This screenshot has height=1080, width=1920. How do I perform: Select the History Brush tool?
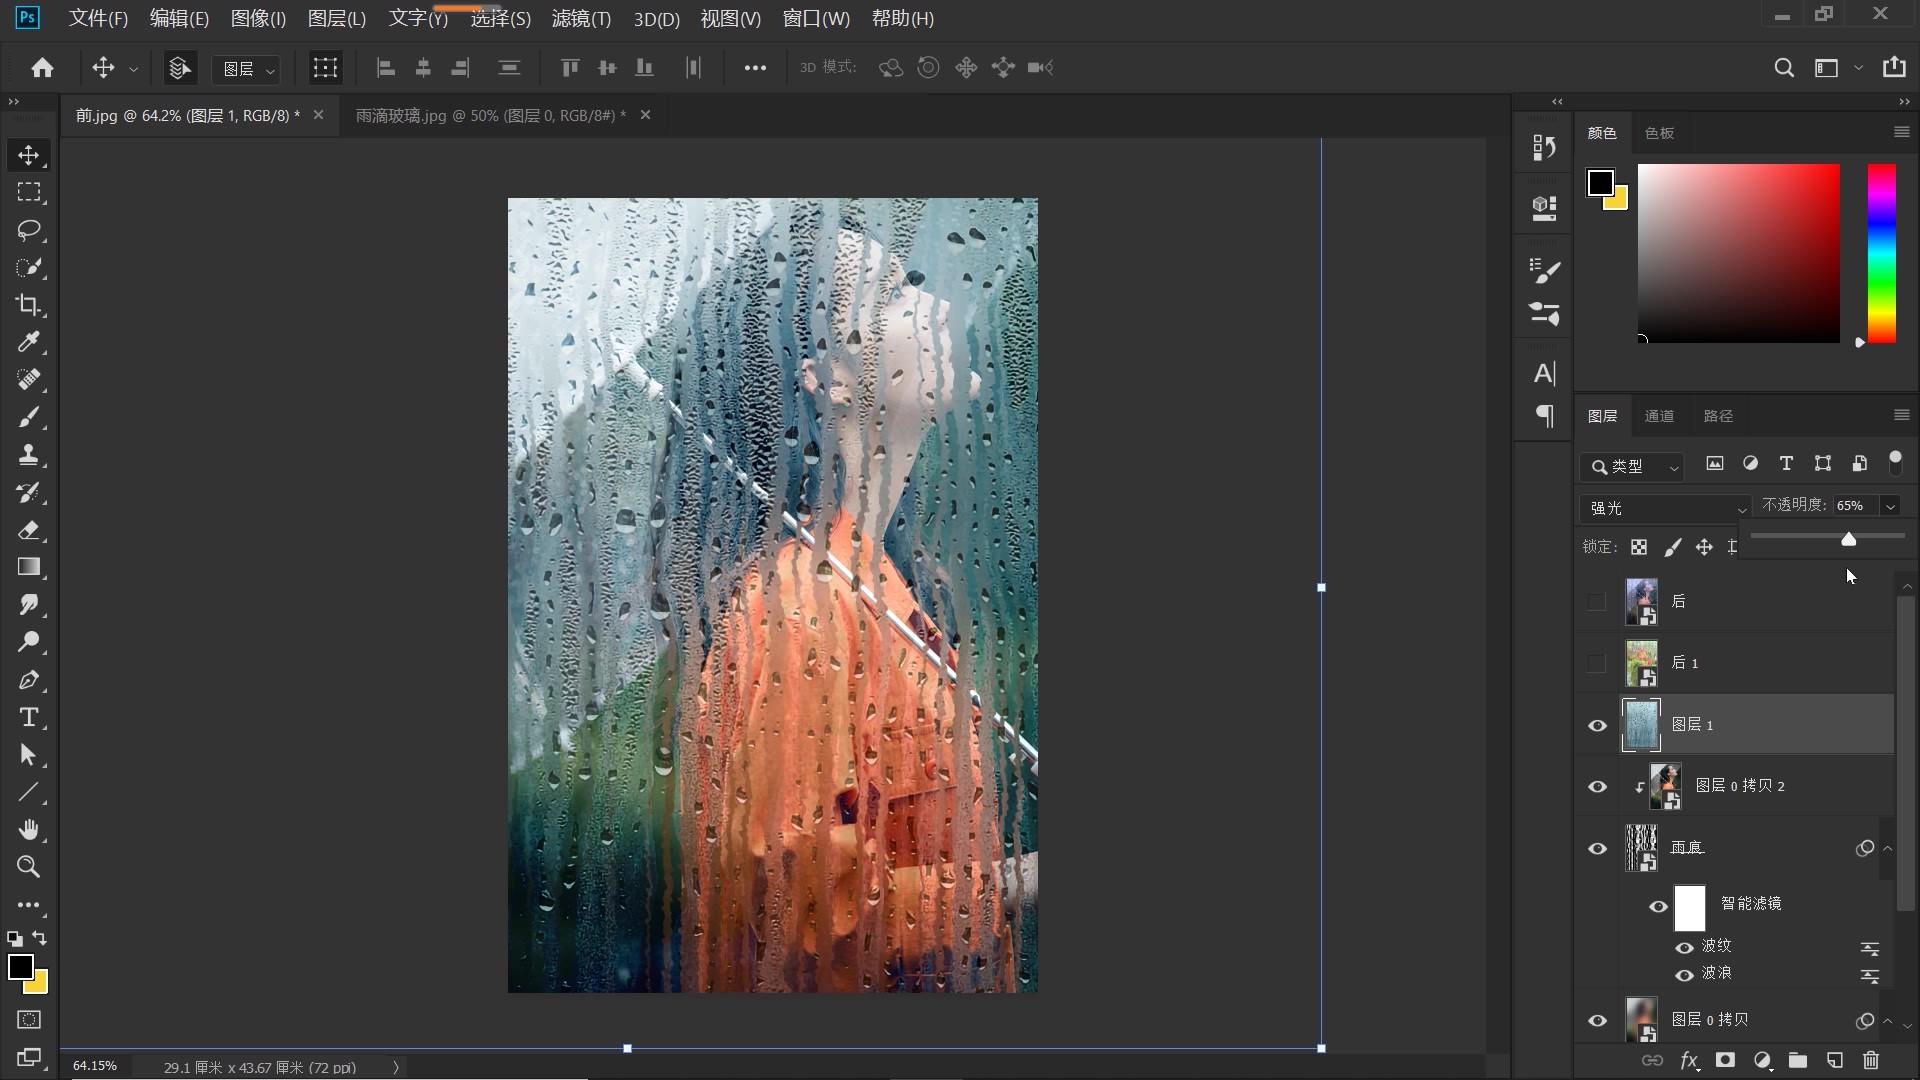(x=28, y=492)
